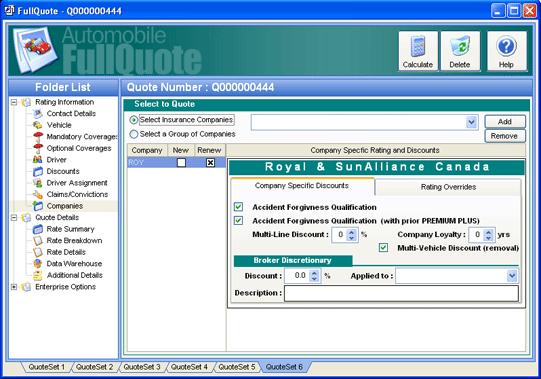Choose Select Insurance Companies radio button

pos(134,120)
